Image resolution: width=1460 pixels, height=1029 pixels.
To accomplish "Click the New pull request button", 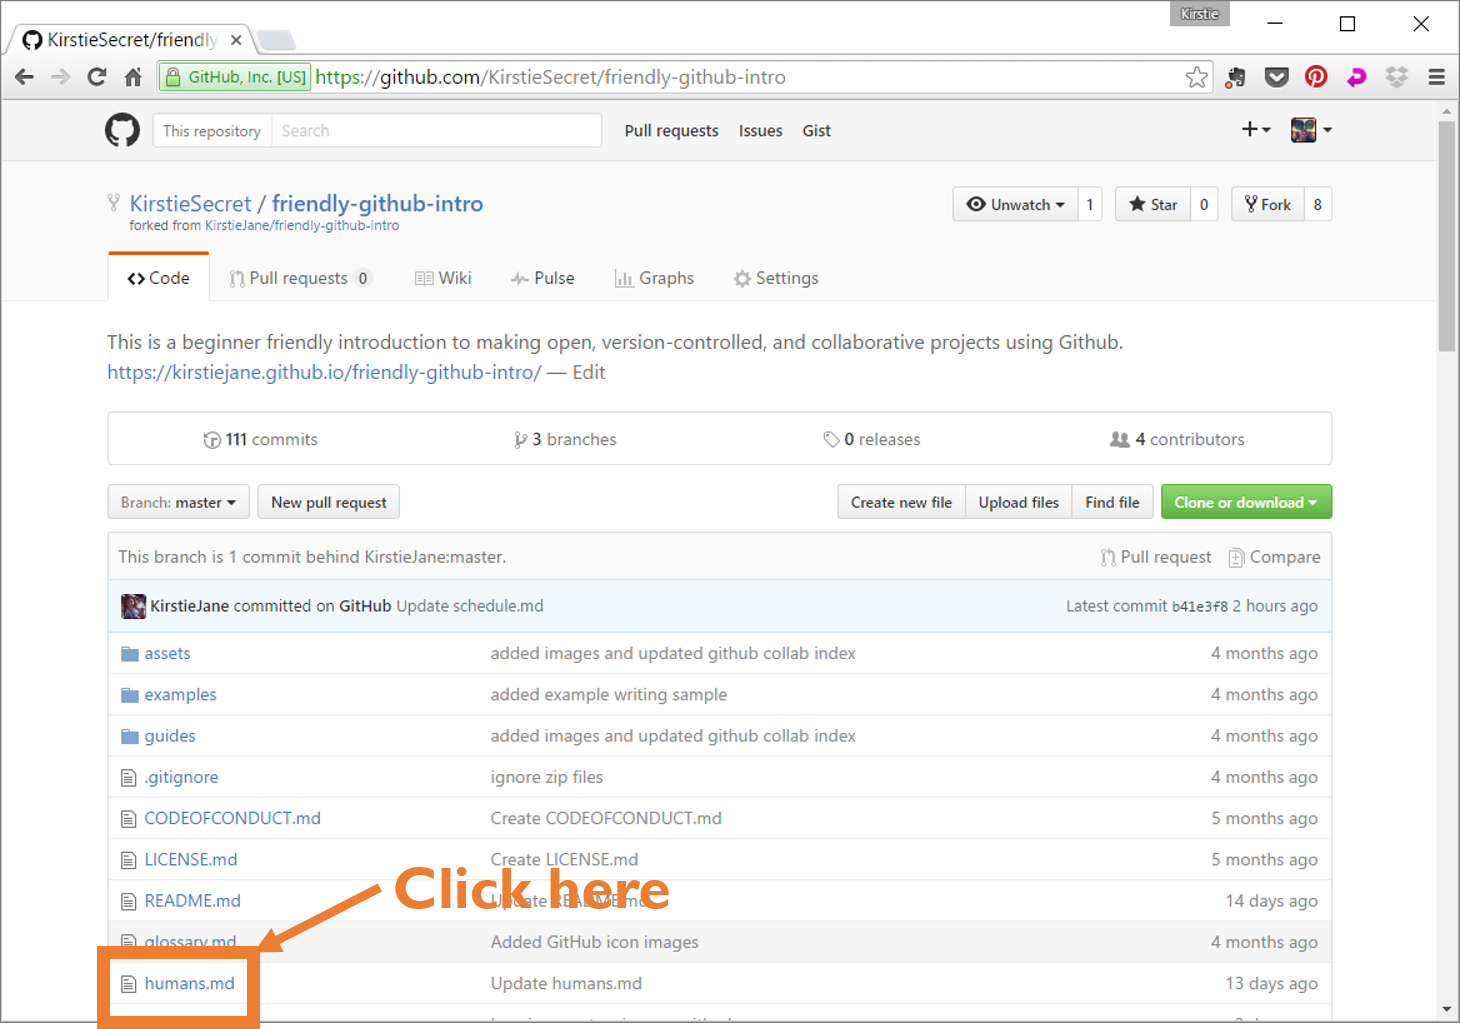I will (x=329, y=502).
